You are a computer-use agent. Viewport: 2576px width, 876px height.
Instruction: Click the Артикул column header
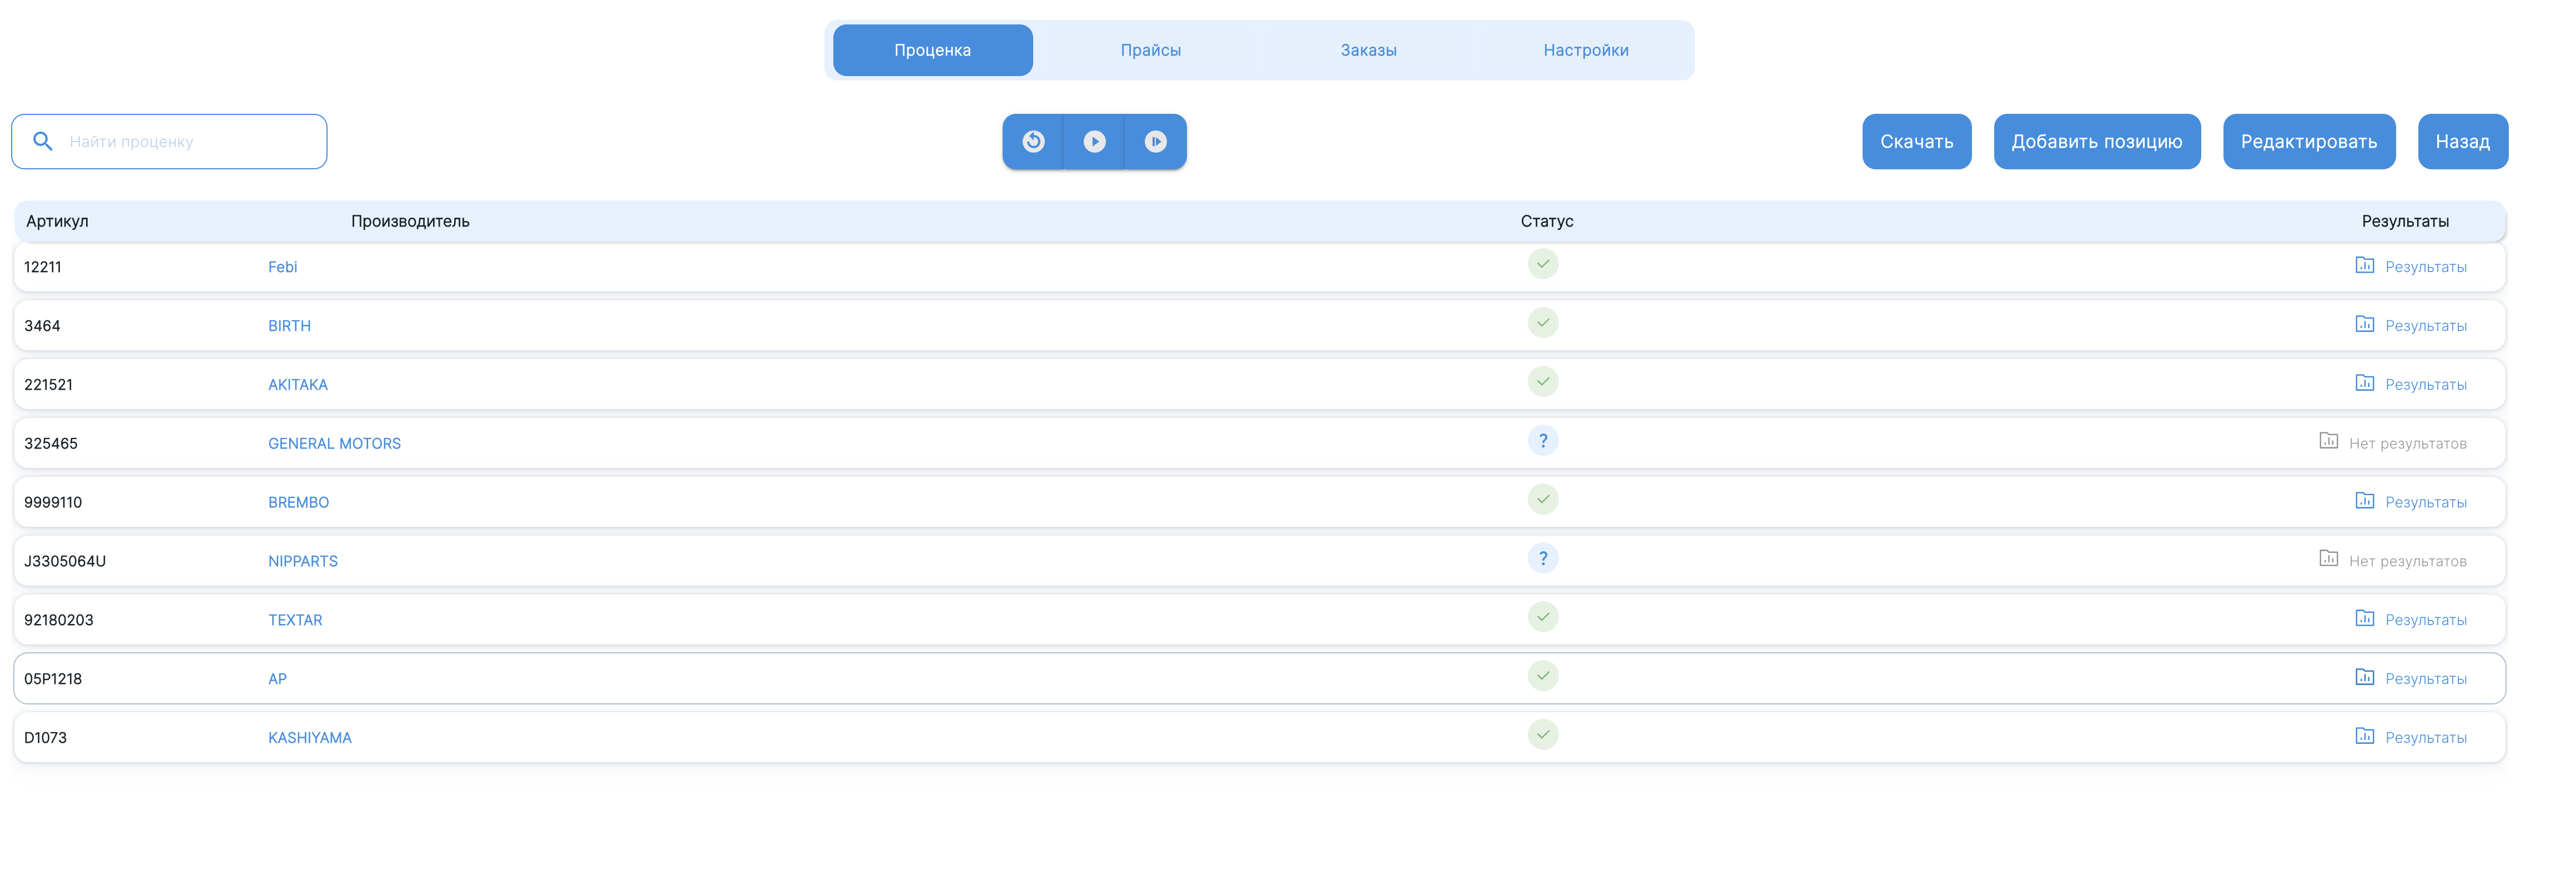[57, 221]
